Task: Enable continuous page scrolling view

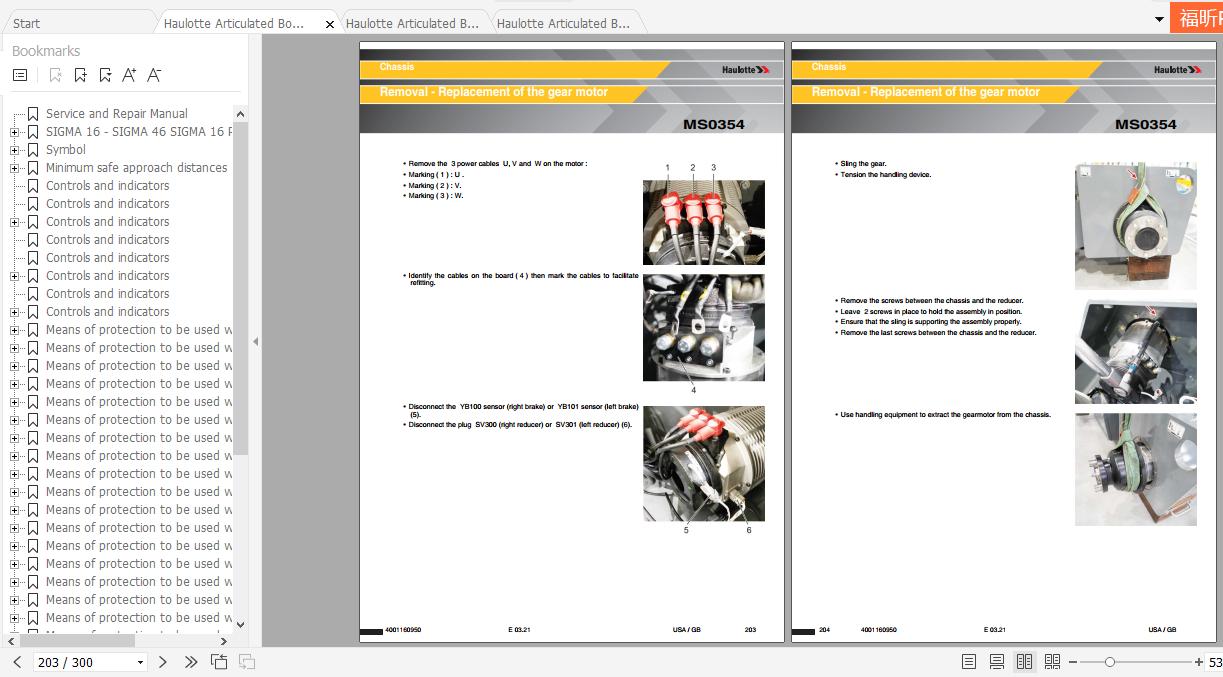Action: [x=997, y=662]
